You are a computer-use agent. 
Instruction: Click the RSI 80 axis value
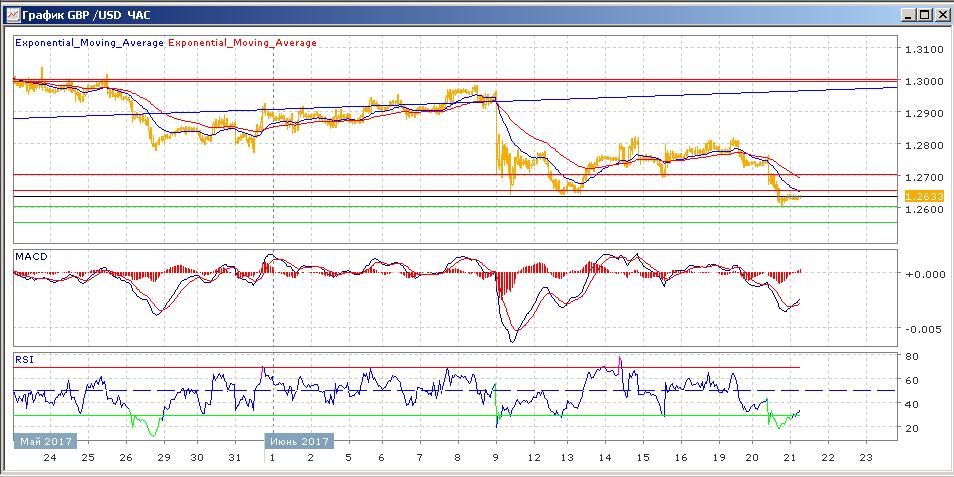[912, 356]
